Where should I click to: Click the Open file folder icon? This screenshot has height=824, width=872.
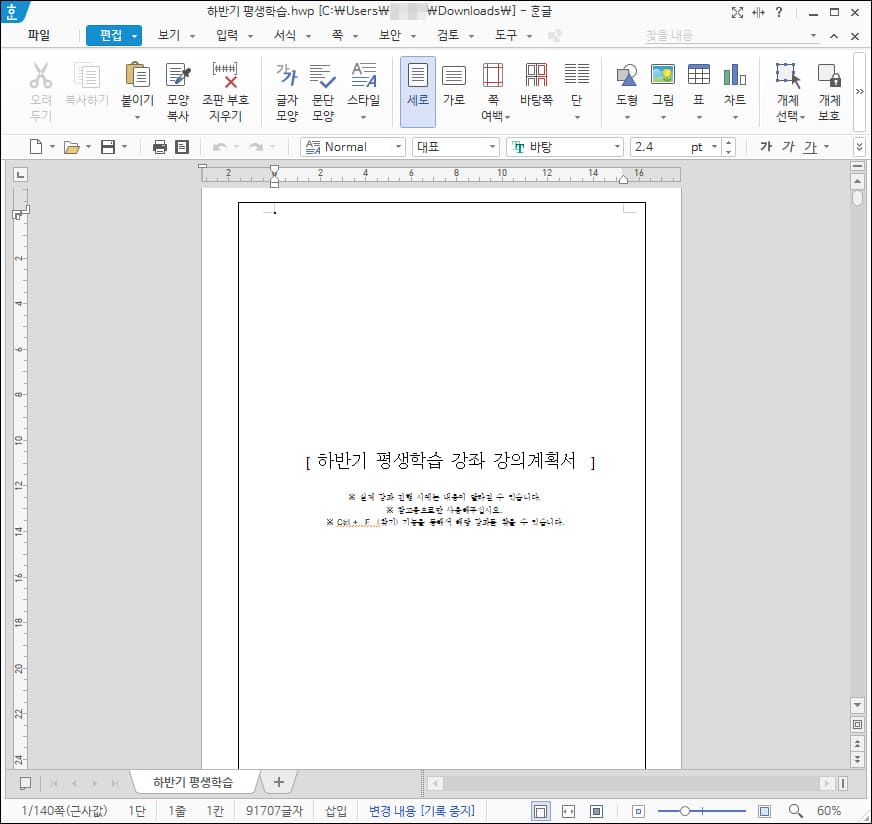click(x=71, y=147)
